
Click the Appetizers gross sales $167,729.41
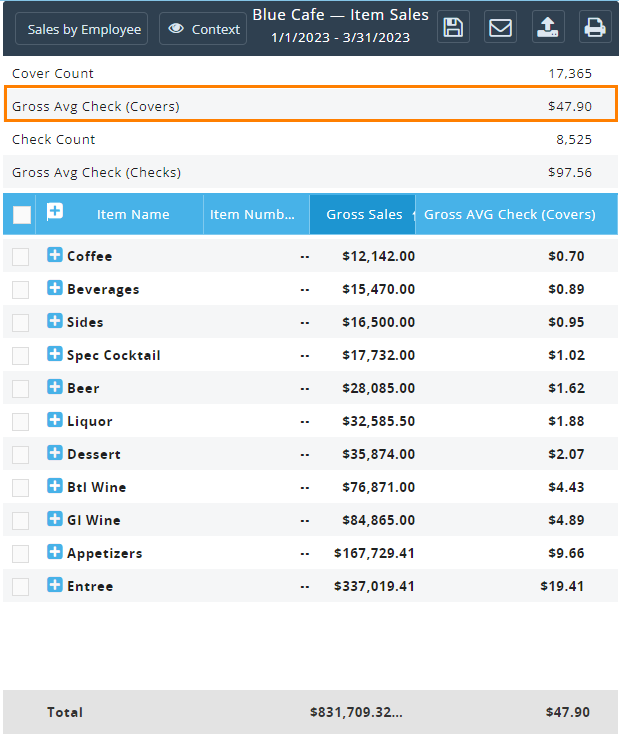[x=374, y=553]
